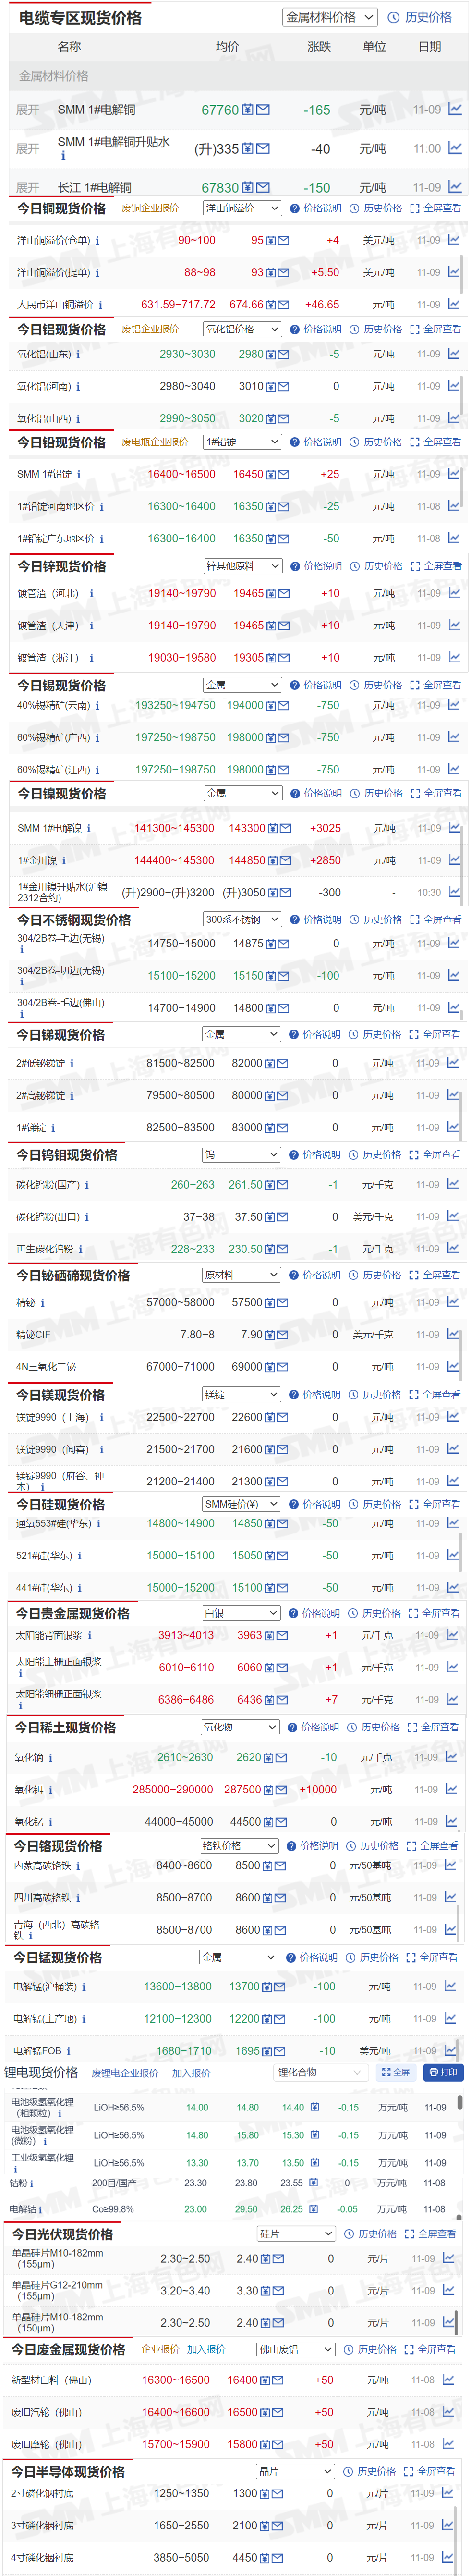This screenshot has width=471, height=2576.
Task: Click 精铋 product name in bismuth section
Action: (26, 1303)
